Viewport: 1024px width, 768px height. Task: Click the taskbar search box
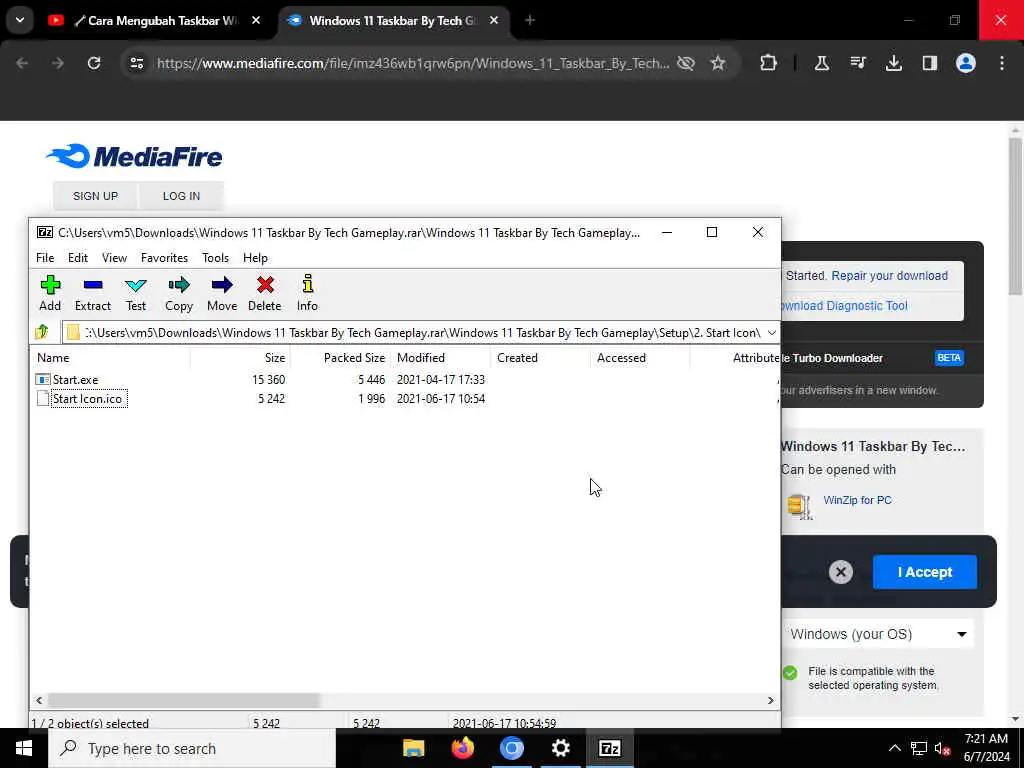(192, 748)
